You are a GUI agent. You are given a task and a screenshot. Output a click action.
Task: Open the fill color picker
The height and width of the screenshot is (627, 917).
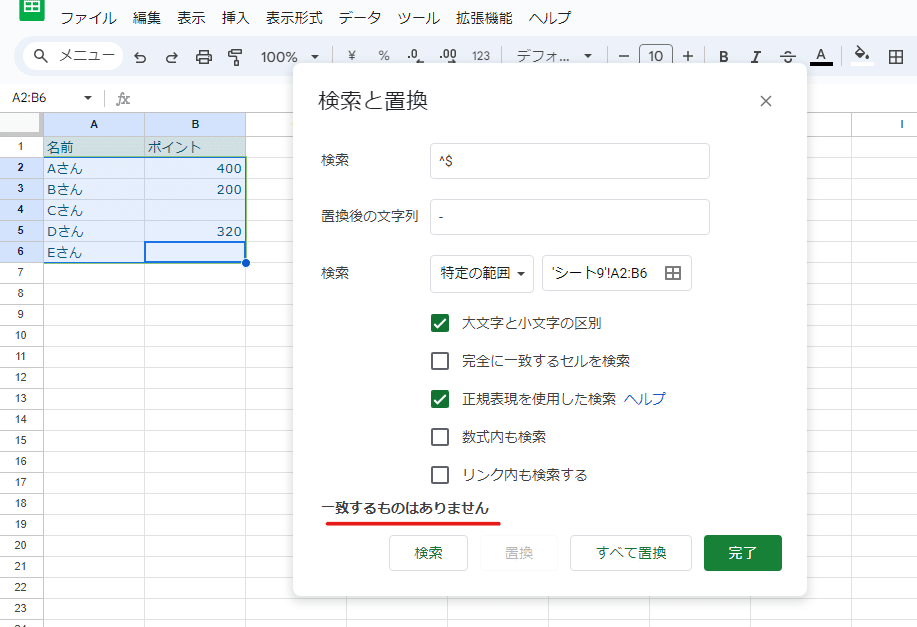tap(862, 55)
